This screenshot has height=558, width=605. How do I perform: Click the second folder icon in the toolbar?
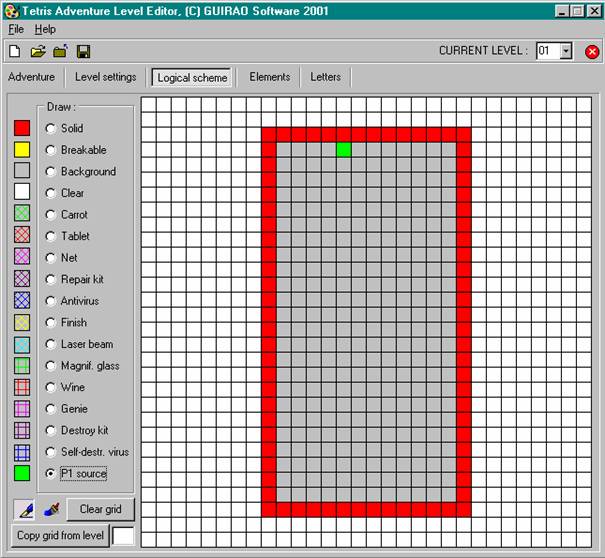[60, 51]
